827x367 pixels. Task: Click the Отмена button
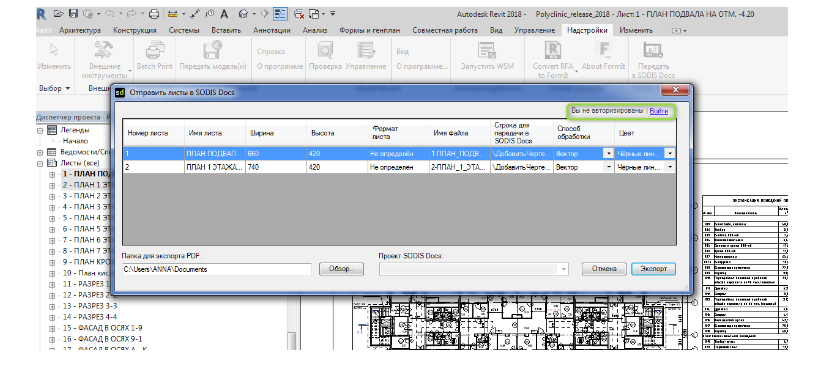pyautogui.click(x=604, y=269)
